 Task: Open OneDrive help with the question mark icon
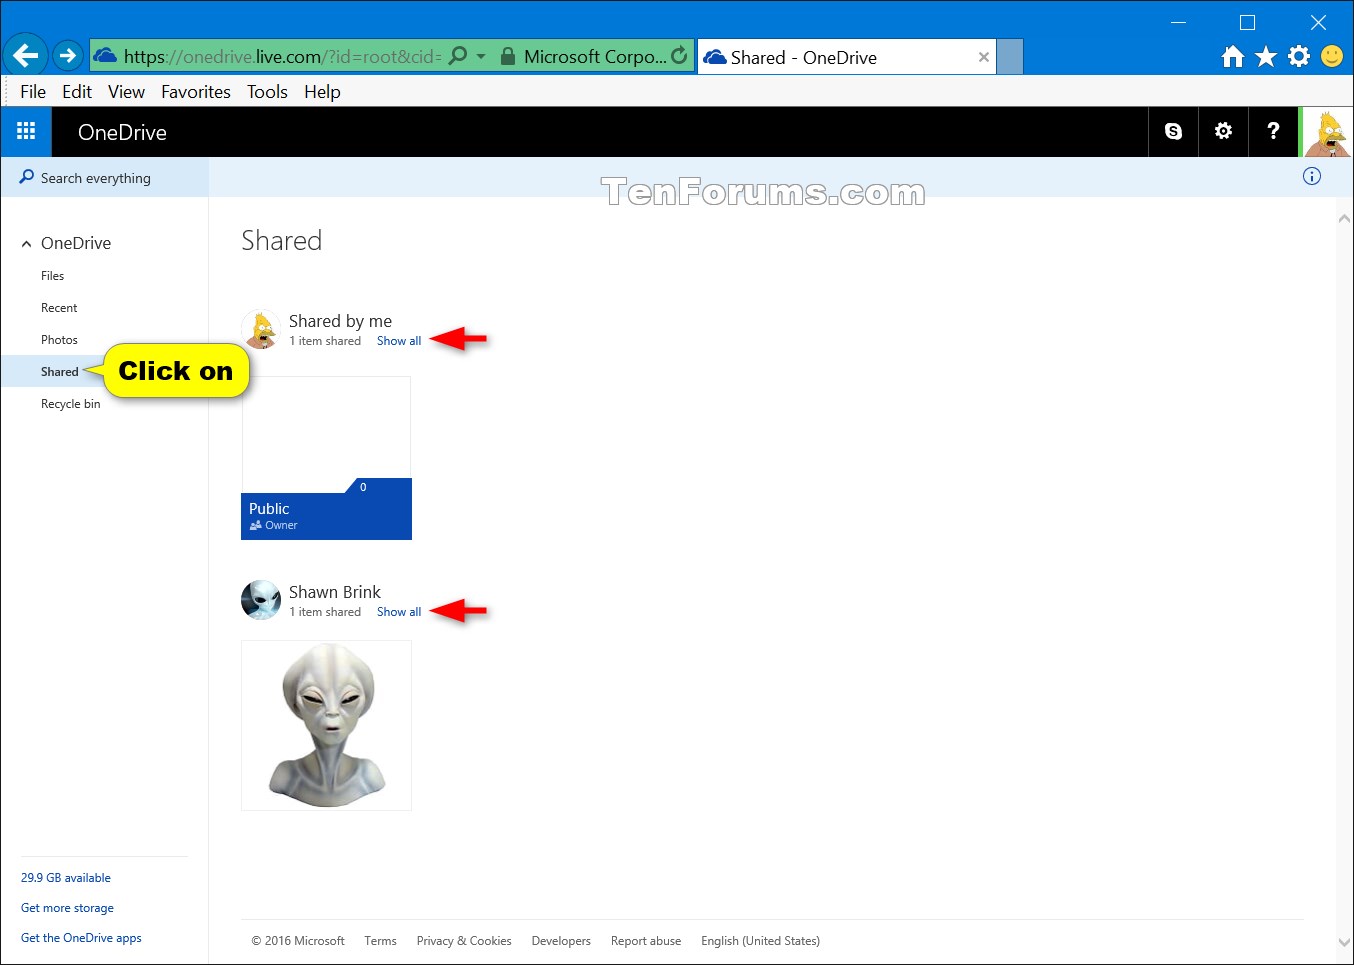click(1272, 131)
